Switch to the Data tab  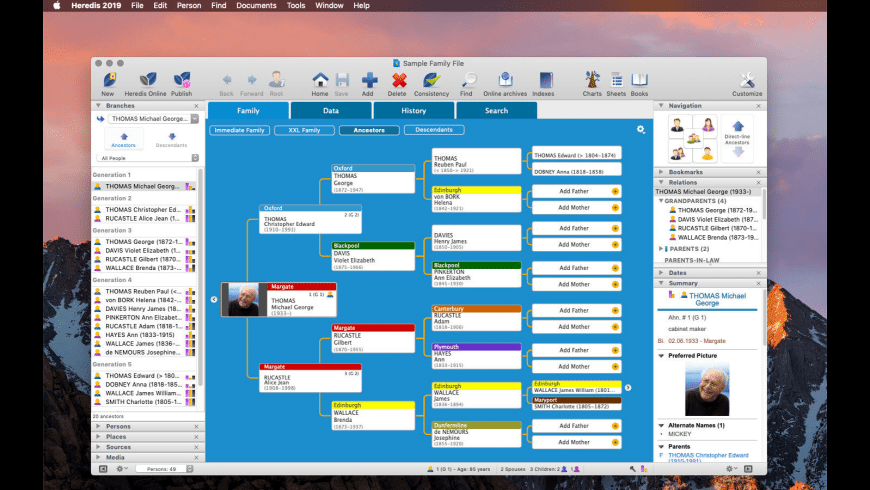[331, 110]
